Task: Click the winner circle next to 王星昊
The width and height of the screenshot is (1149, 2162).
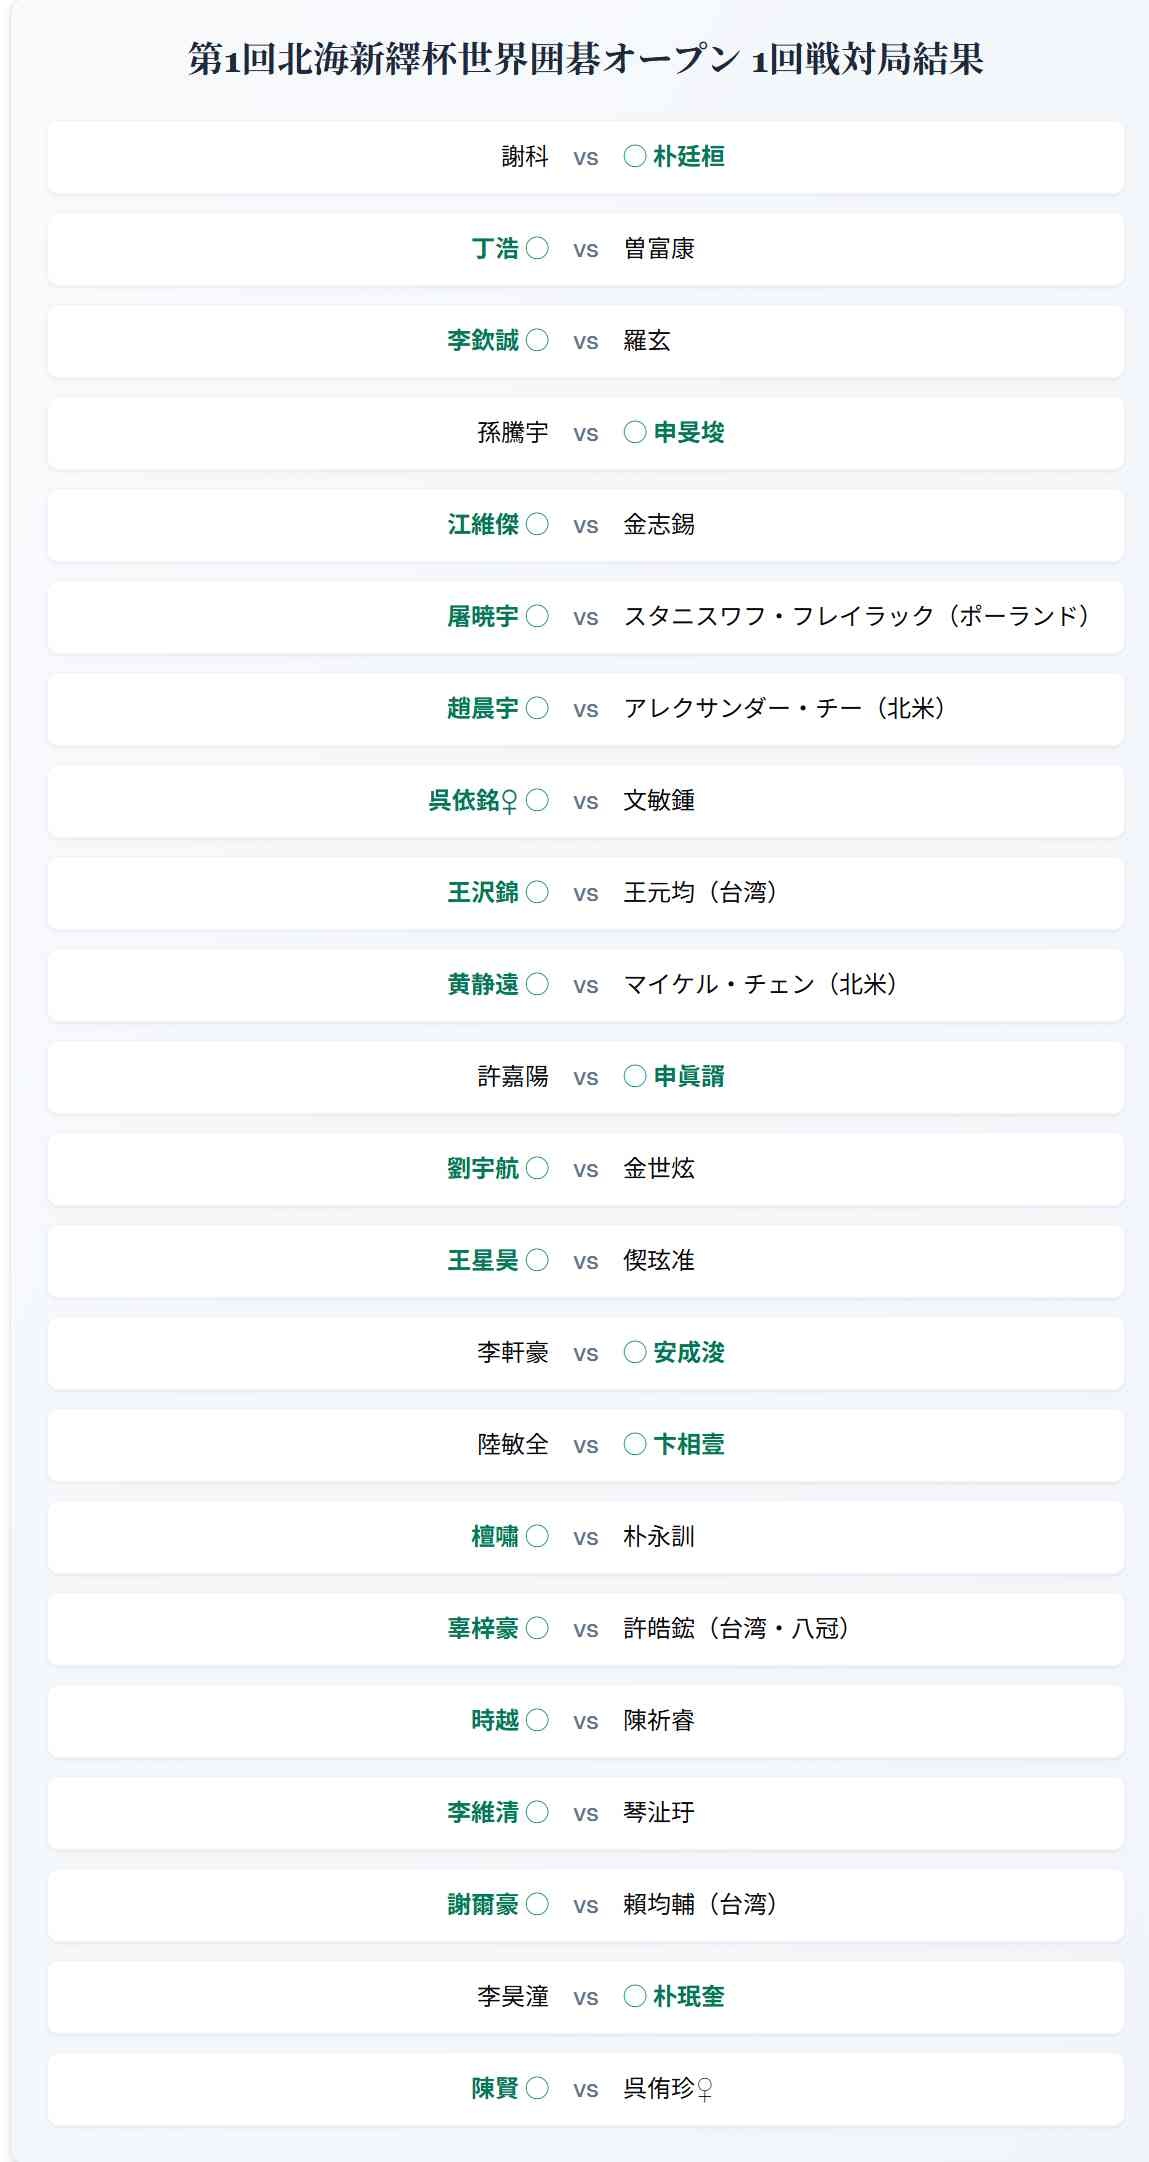Action: 537,1260
